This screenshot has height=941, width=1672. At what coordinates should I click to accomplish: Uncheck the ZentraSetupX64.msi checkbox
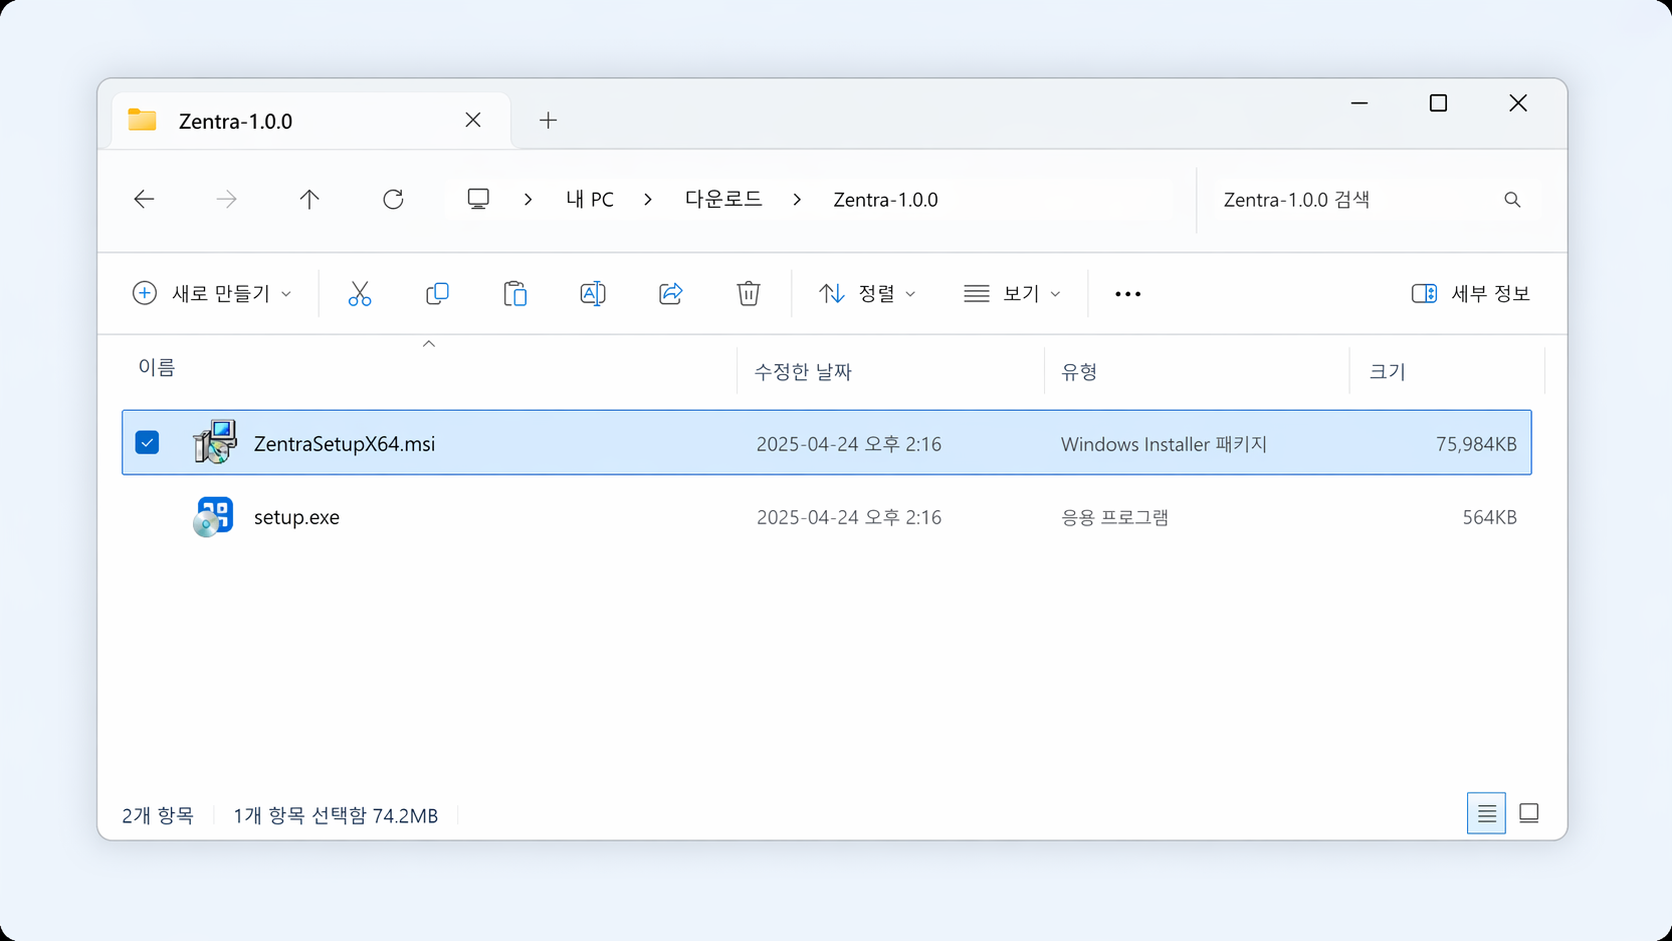[147, 442]
